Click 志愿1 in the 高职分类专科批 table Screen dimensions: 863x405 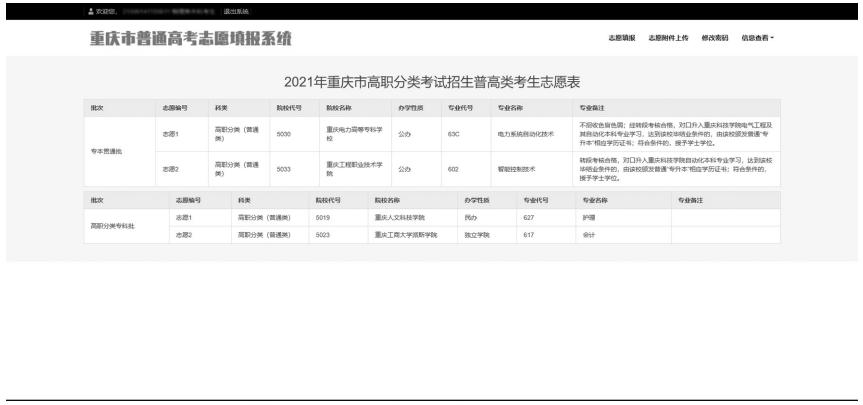click(183, 217)
